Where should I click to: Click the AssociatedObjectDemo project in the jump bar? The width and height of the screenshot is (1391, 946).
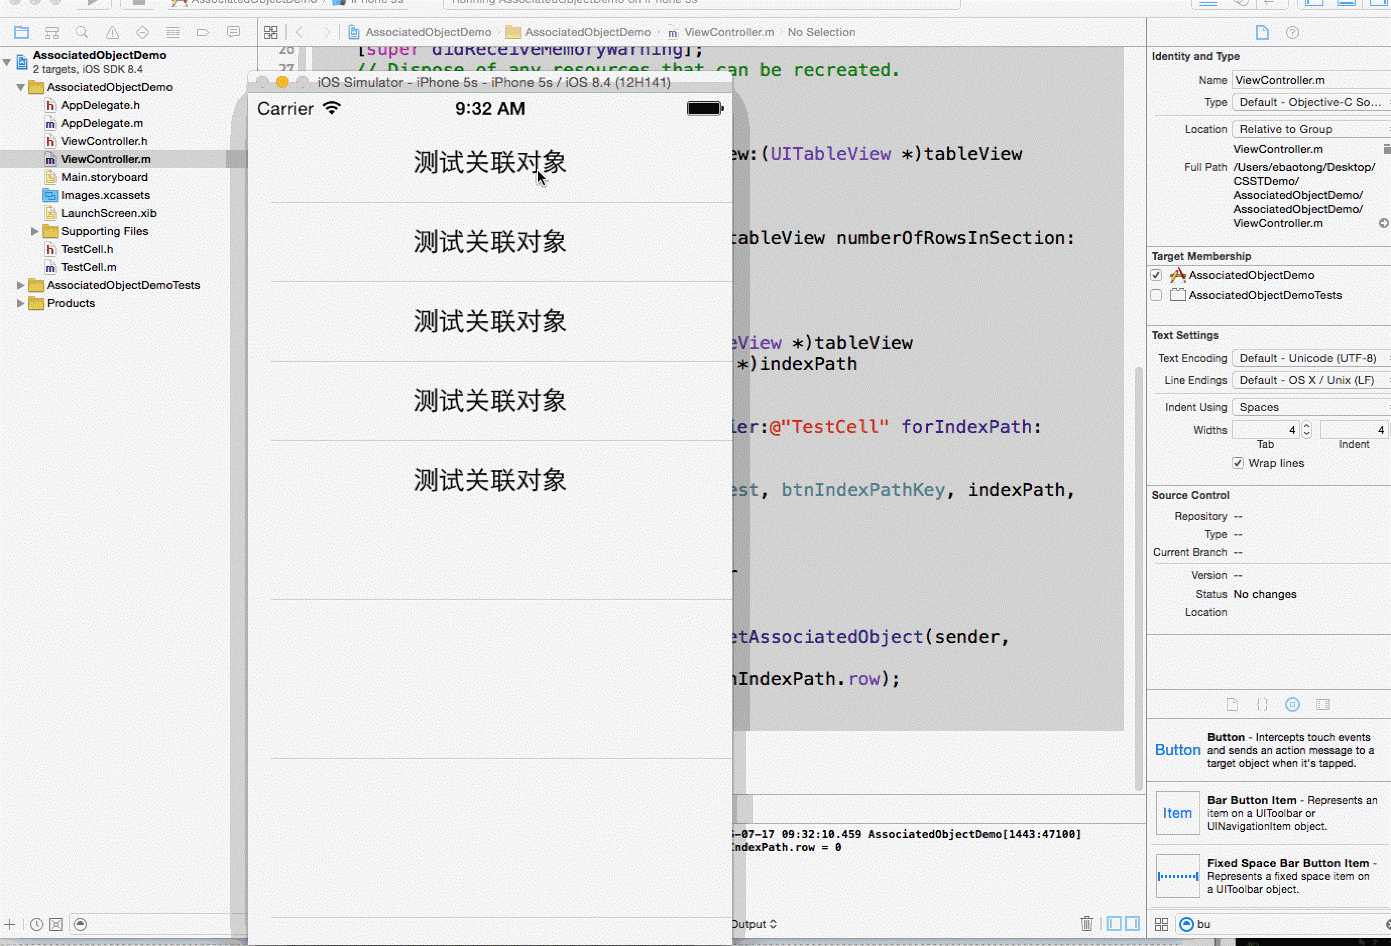[x=419, y=32]
